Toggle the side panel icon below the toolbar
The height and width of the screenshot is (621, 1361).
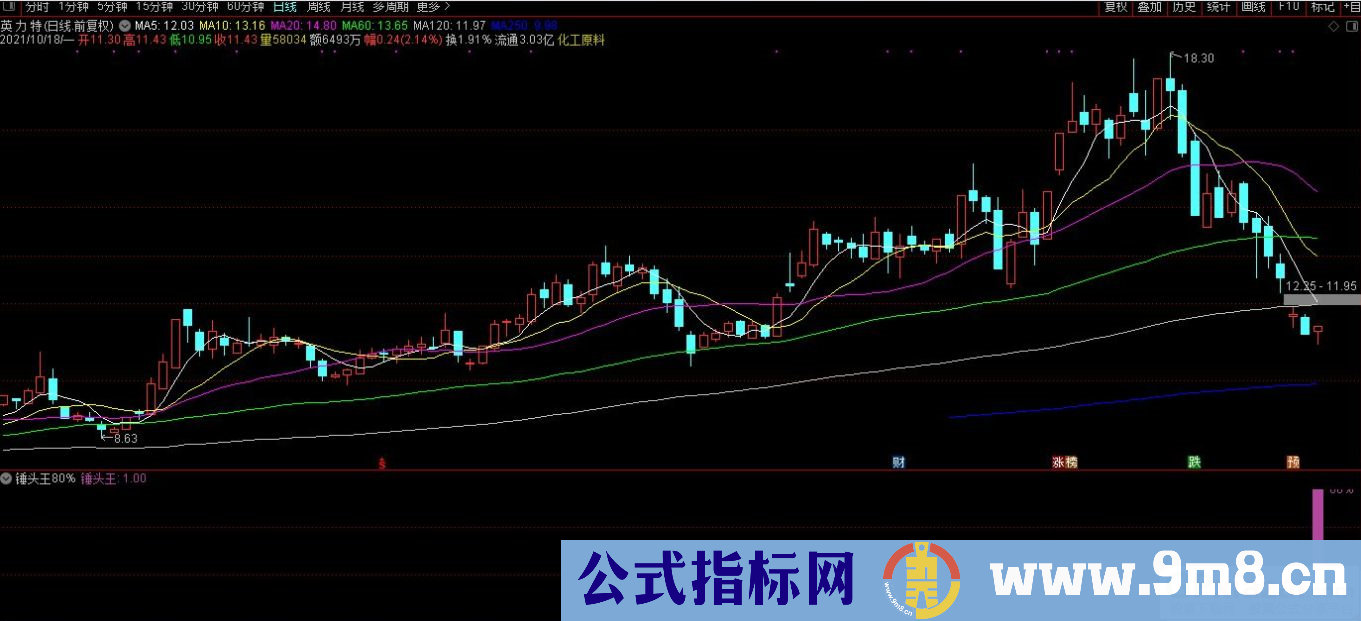tap(1352, 26)
